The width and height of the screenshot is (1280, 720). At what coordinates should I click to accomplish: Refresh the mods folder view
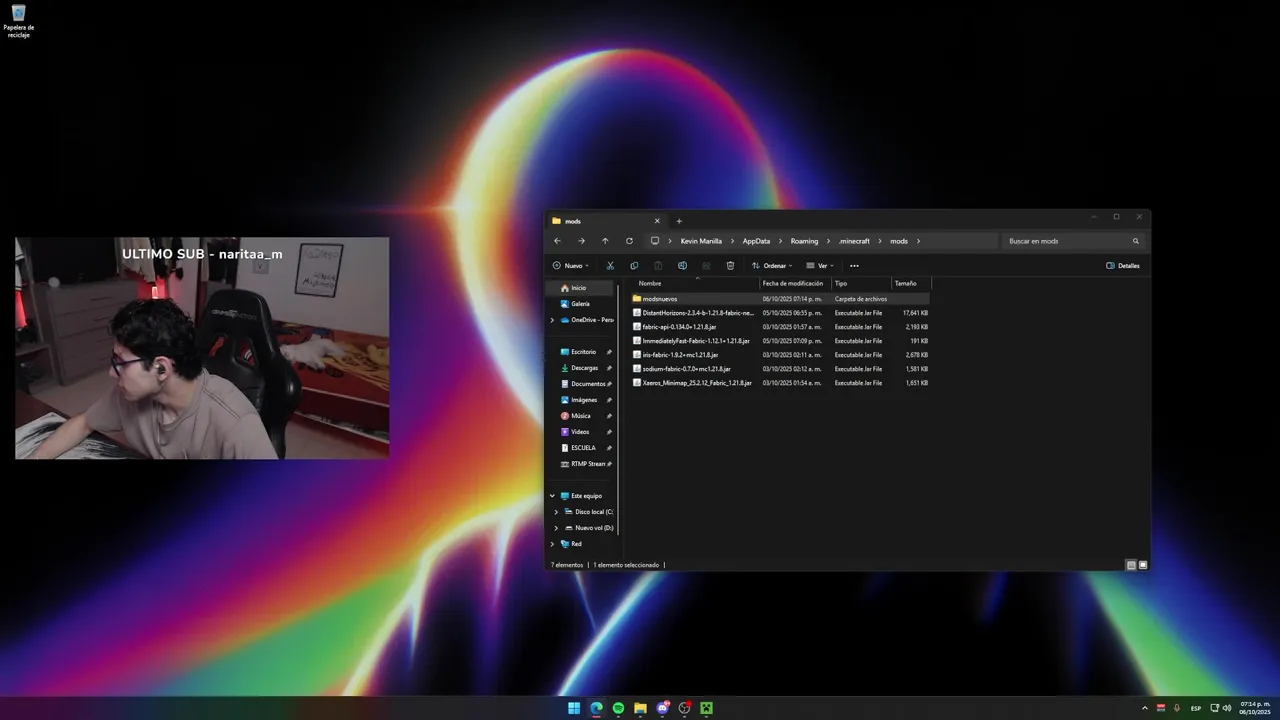click(x=629, y=241)
